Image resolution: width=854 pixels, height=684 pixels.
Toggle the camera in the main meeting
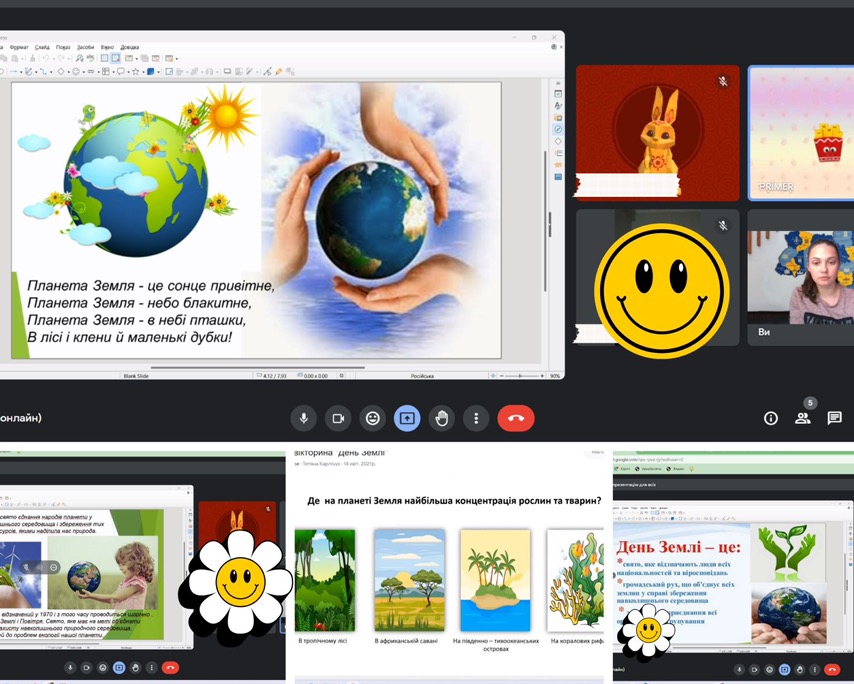[x=338, y=418]
